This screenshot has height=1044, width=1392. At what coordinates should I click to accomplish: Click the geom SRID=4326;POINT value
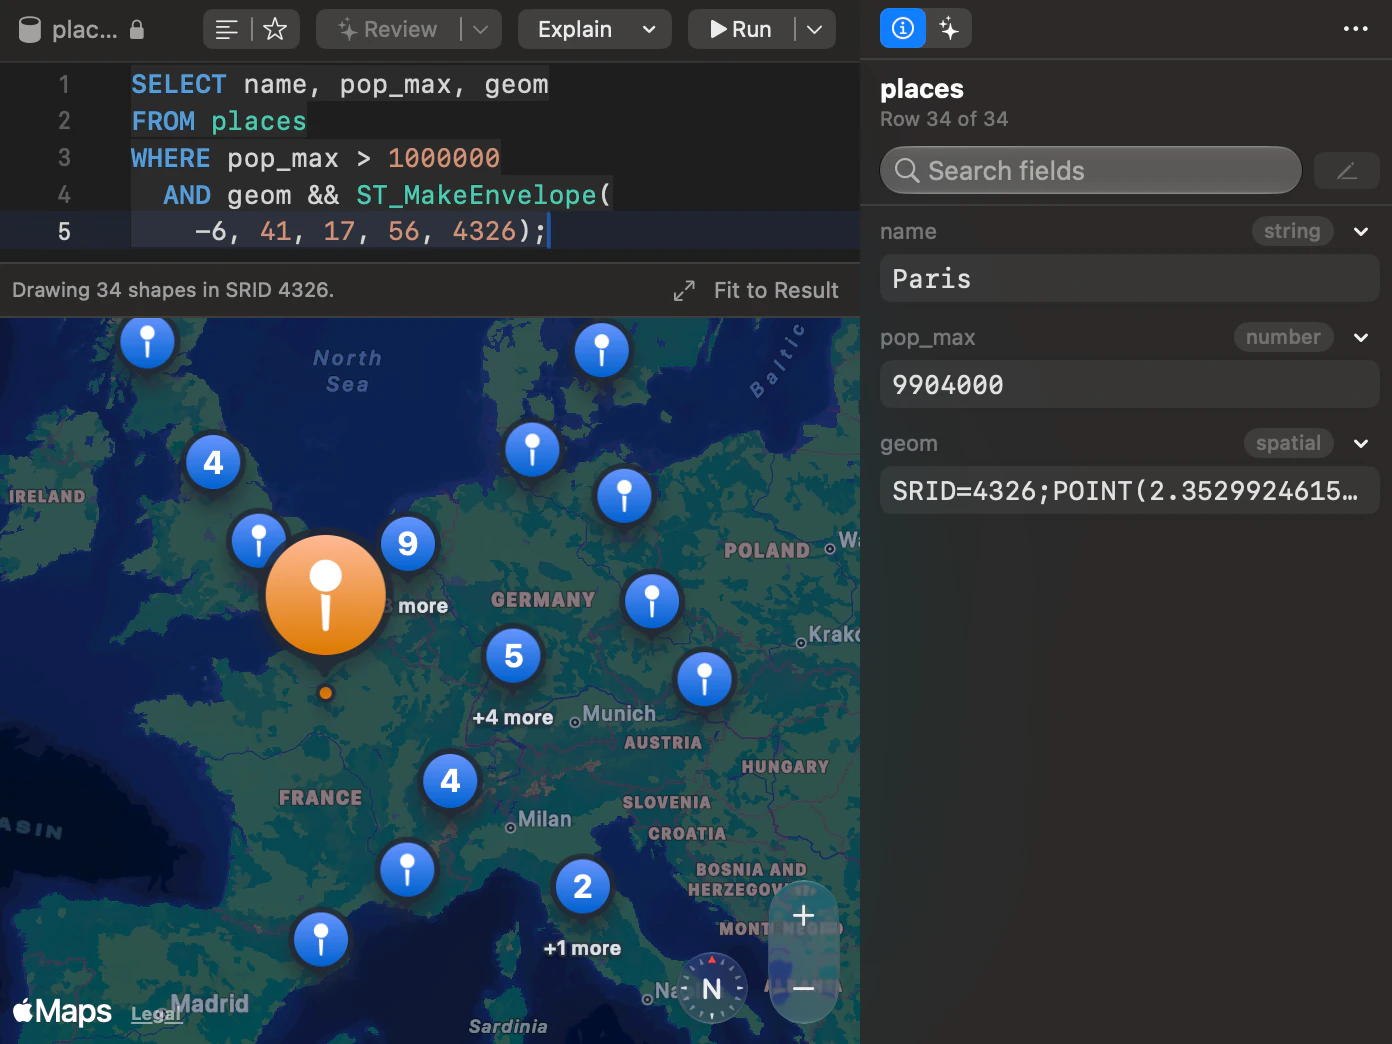pyautogui.click(x=1130, y=490)
